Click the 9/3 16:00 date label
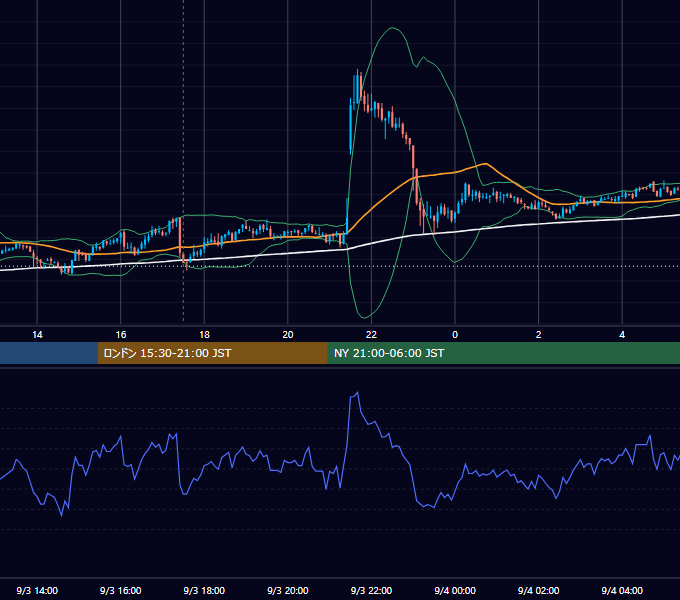This screenshot has width=680, height=600. tap(121, 590)
